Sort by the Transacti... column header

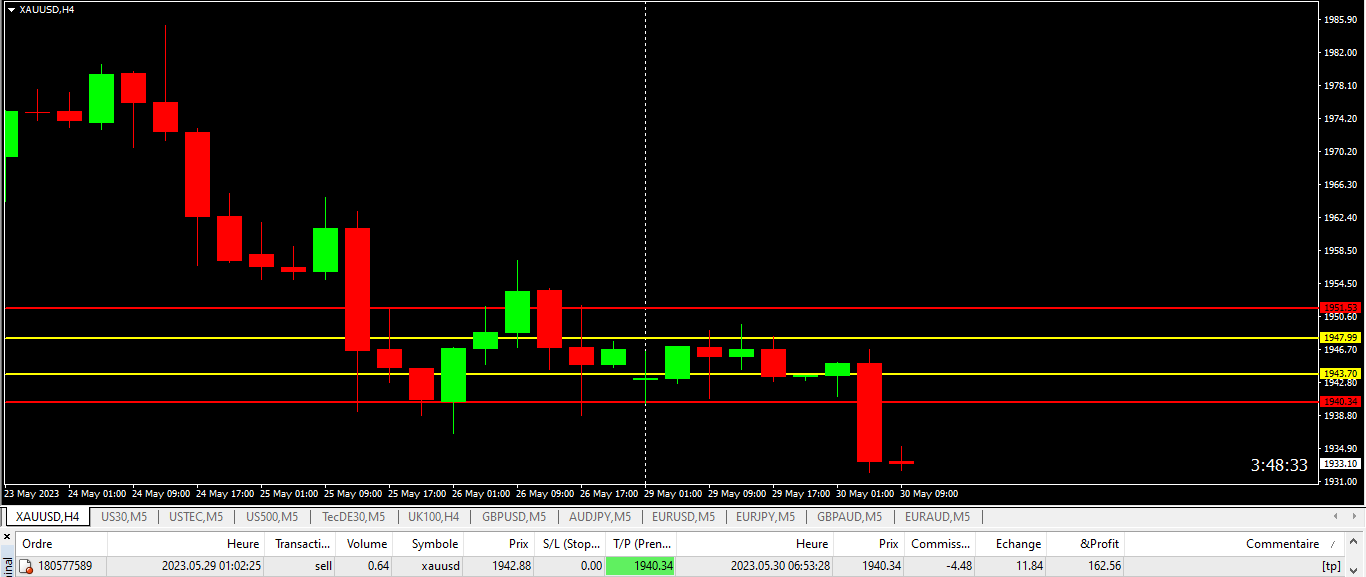300,544
